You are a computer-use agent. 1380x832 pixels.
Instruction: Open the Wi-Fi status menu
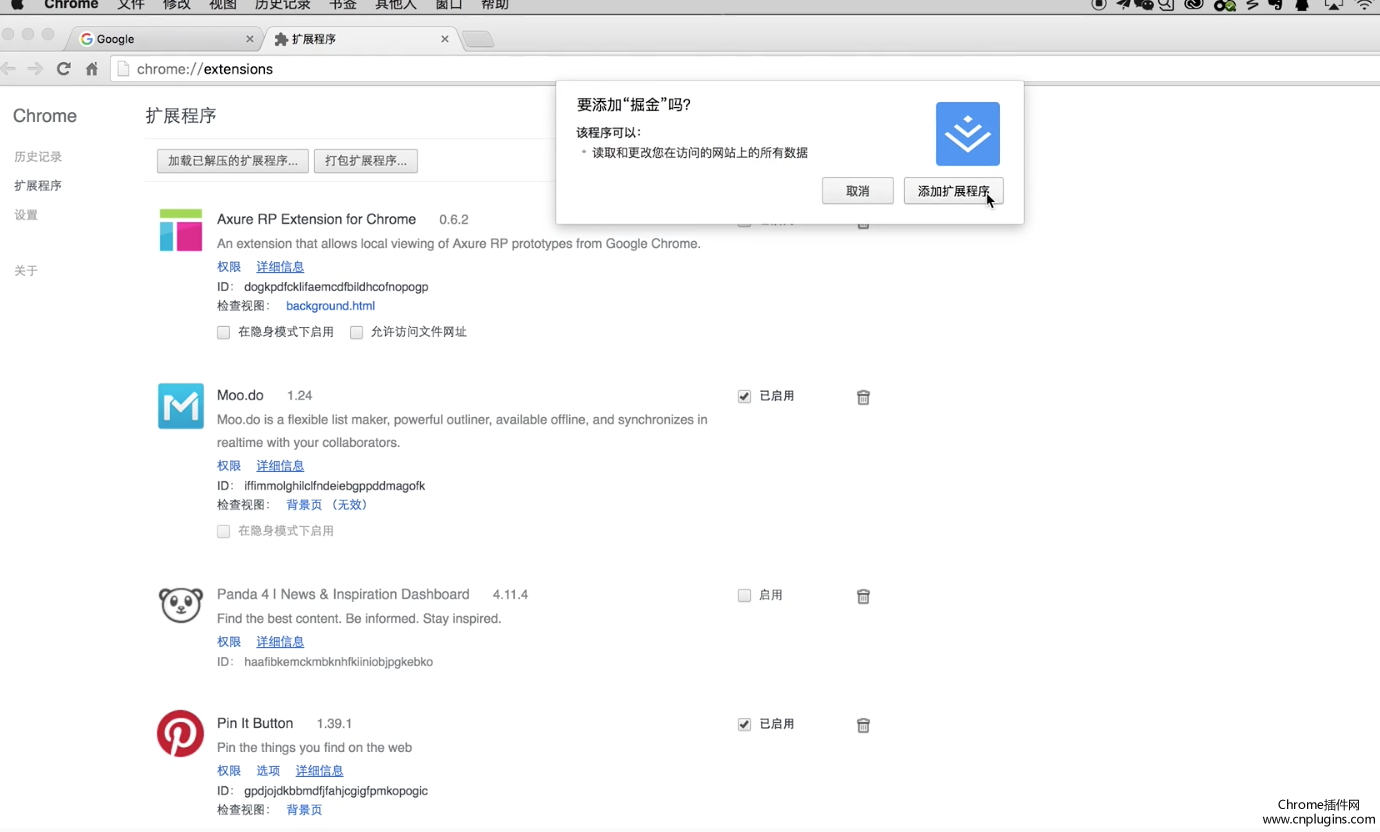[x=1365, y=5]
